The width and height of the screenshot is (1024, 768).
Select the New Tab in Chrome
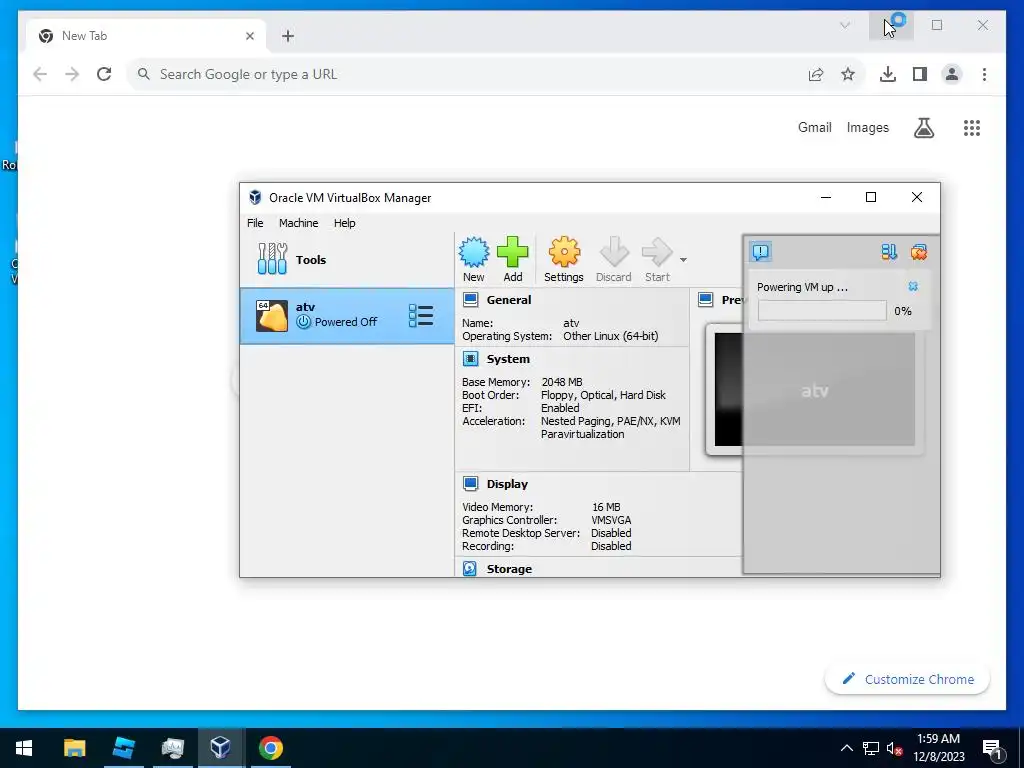146,36
